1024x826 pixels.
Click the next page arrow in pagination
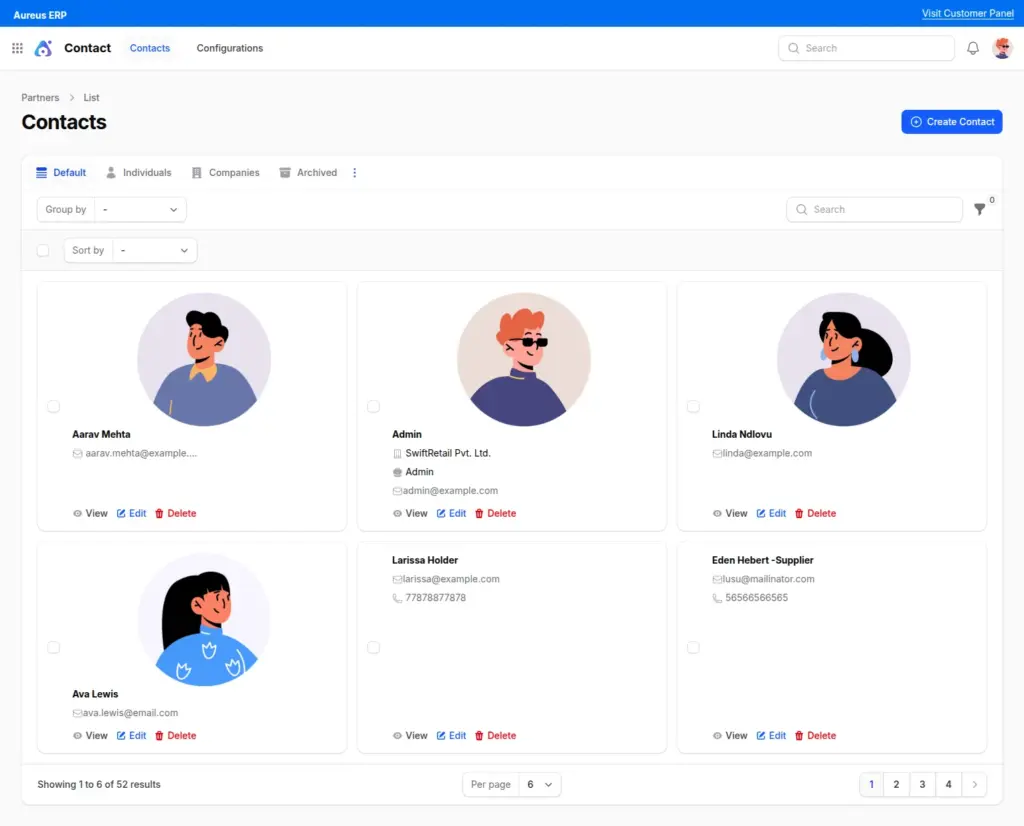point(975,785)
